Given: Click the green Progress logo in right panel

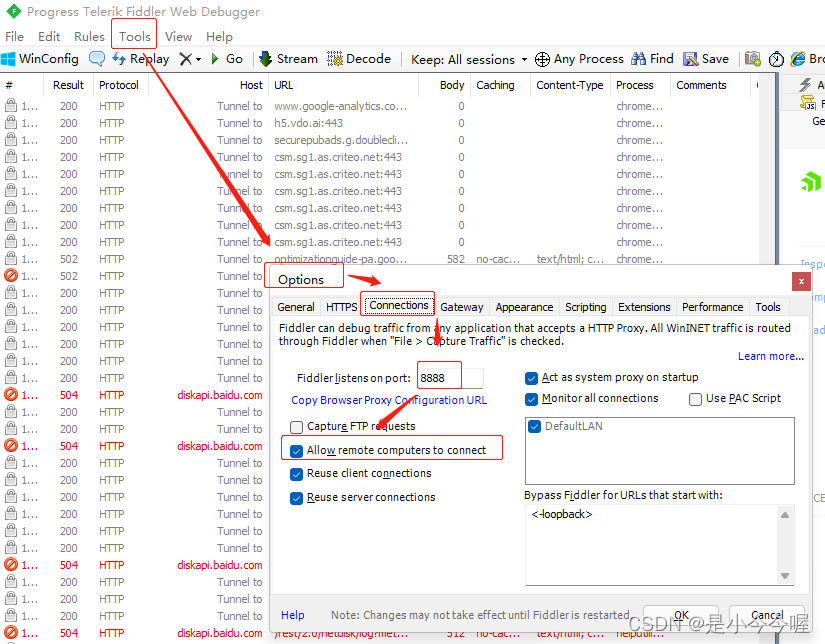Looking at the screenshot, I should 811,182.
